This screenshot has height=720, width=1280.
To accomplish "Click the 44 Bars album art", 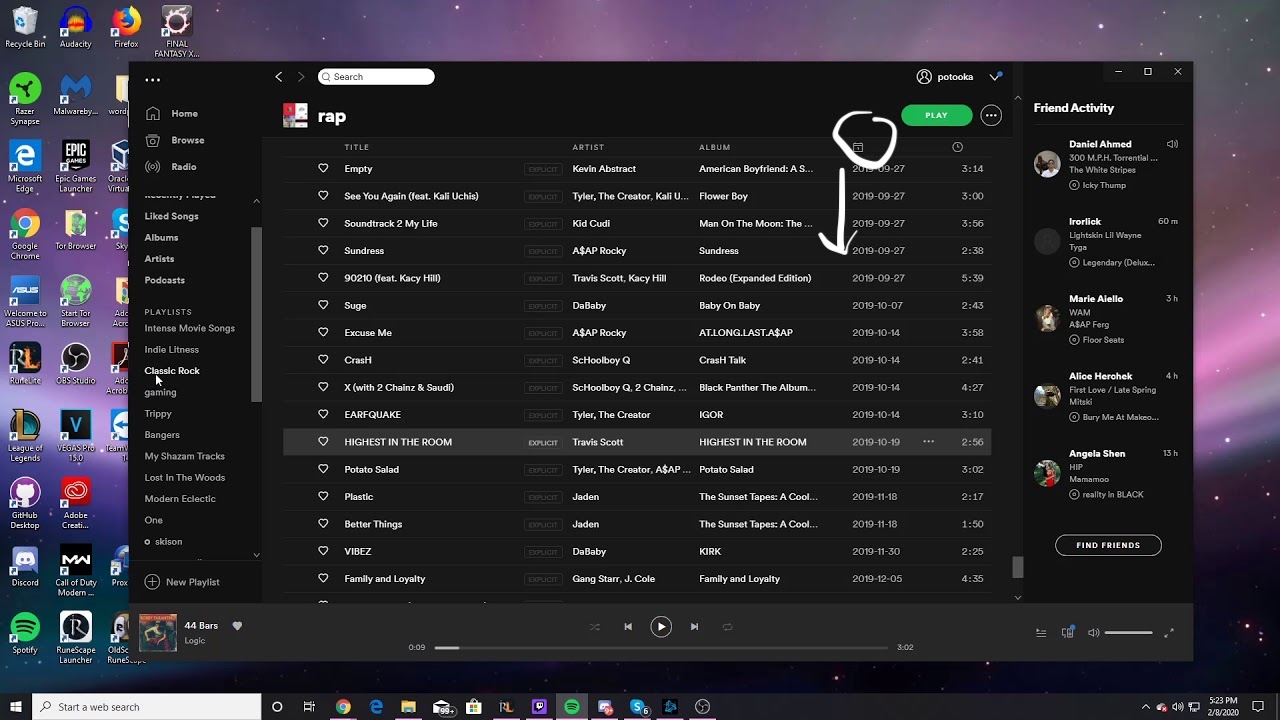I will [x=158, y=633].
